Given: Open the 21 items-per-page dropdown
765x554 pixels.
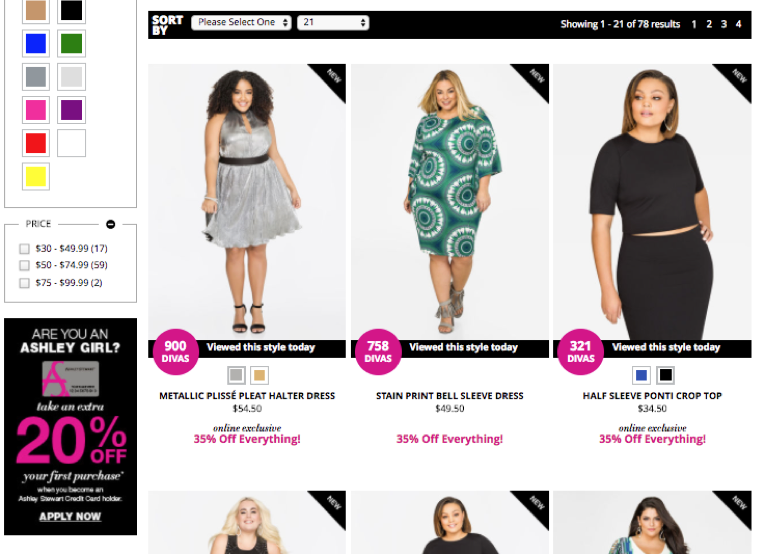Looking at the screenshot, I should (x=333, y=22).
